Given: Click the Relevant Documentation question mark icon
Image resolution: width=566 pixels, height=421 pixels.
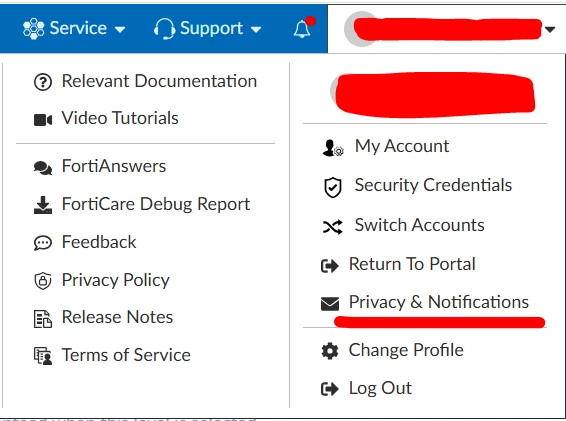Looking at the screenshot, I should click(43, 82).
